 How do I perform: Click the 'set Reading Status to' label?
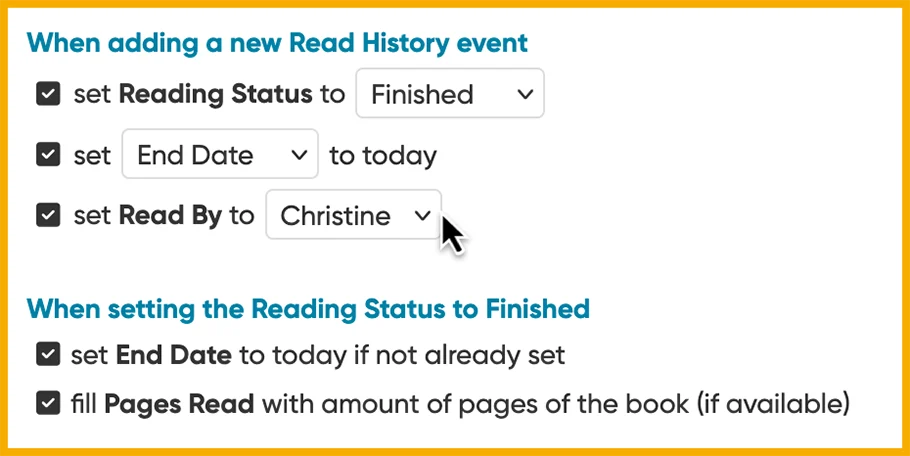(209, 94)
